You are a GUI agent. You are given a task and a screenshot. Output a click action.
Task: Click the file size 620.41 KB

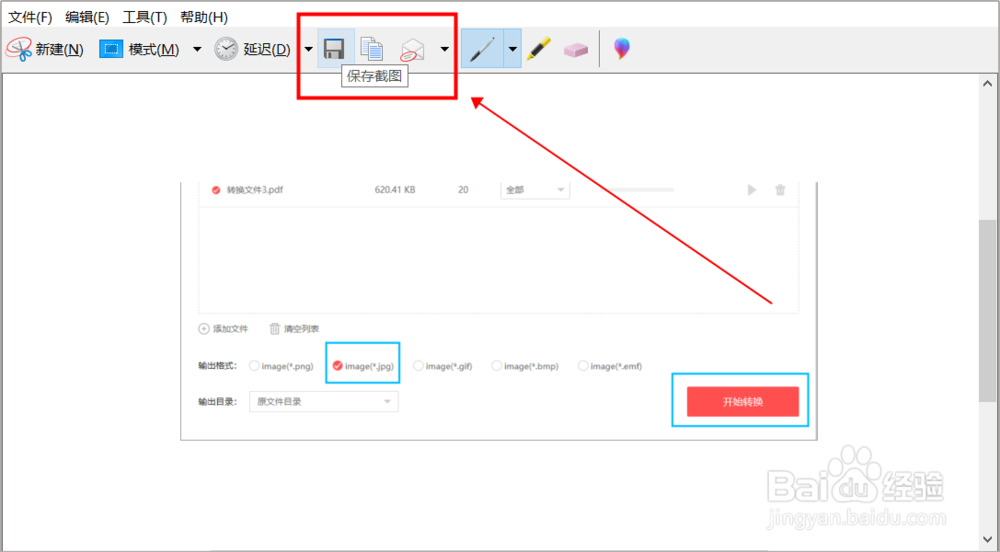pos(395,190)
